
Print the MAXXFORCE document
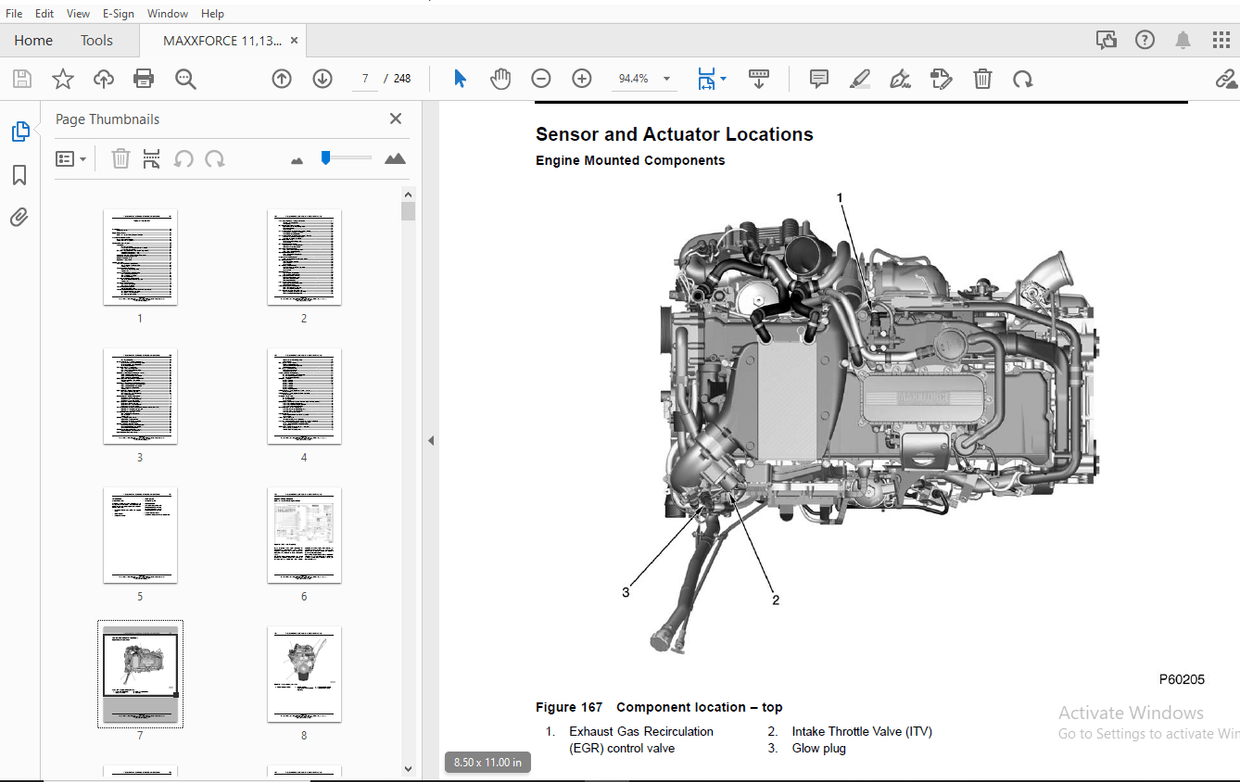click(143, 78)
